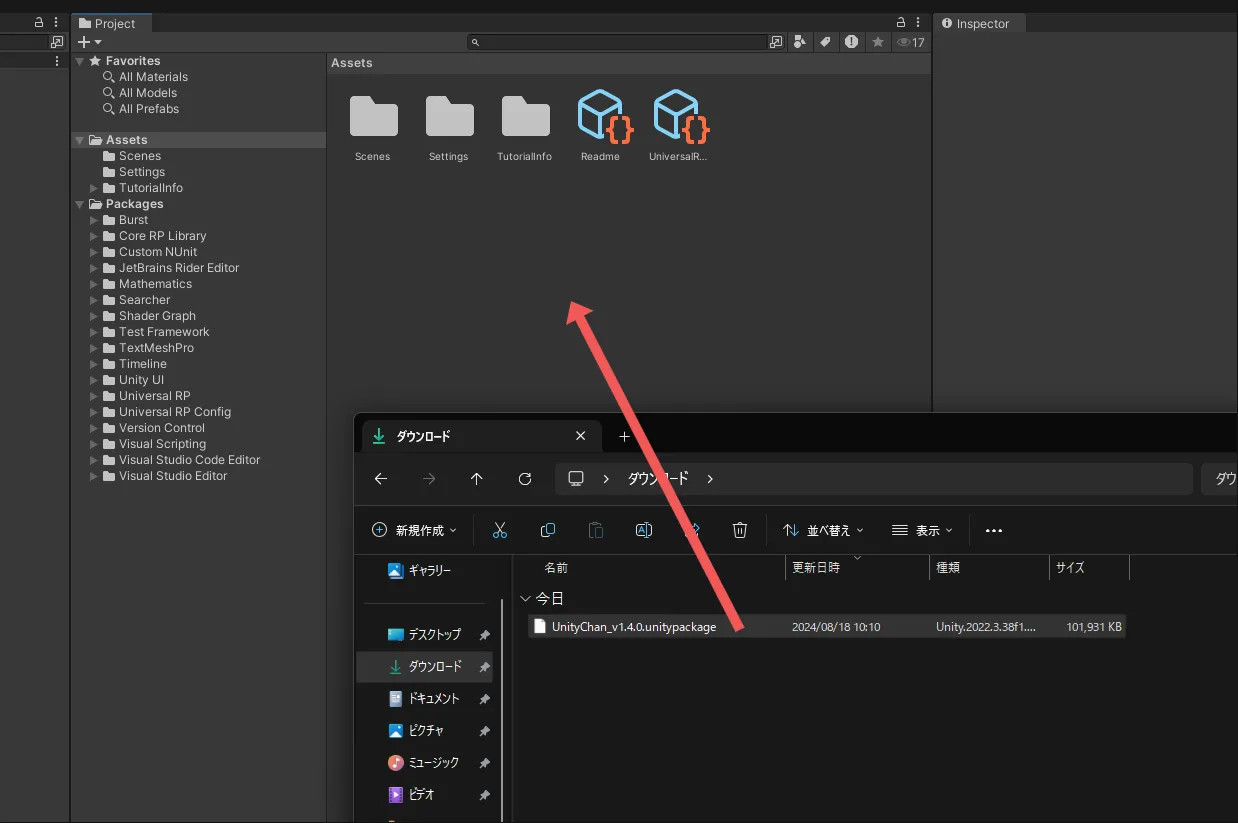Click the Project panel search field
The image size is (1238, 823).
tap(620, 42)
